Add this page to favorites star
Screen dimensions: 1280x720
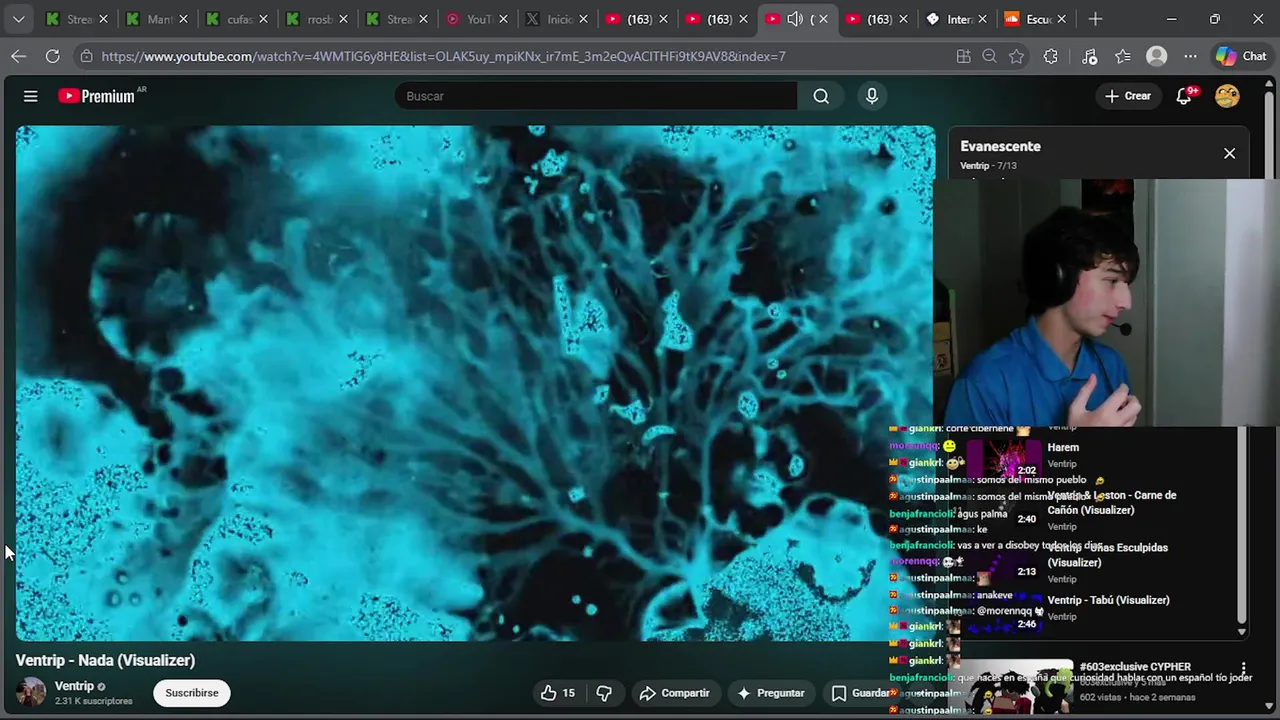1016,57
